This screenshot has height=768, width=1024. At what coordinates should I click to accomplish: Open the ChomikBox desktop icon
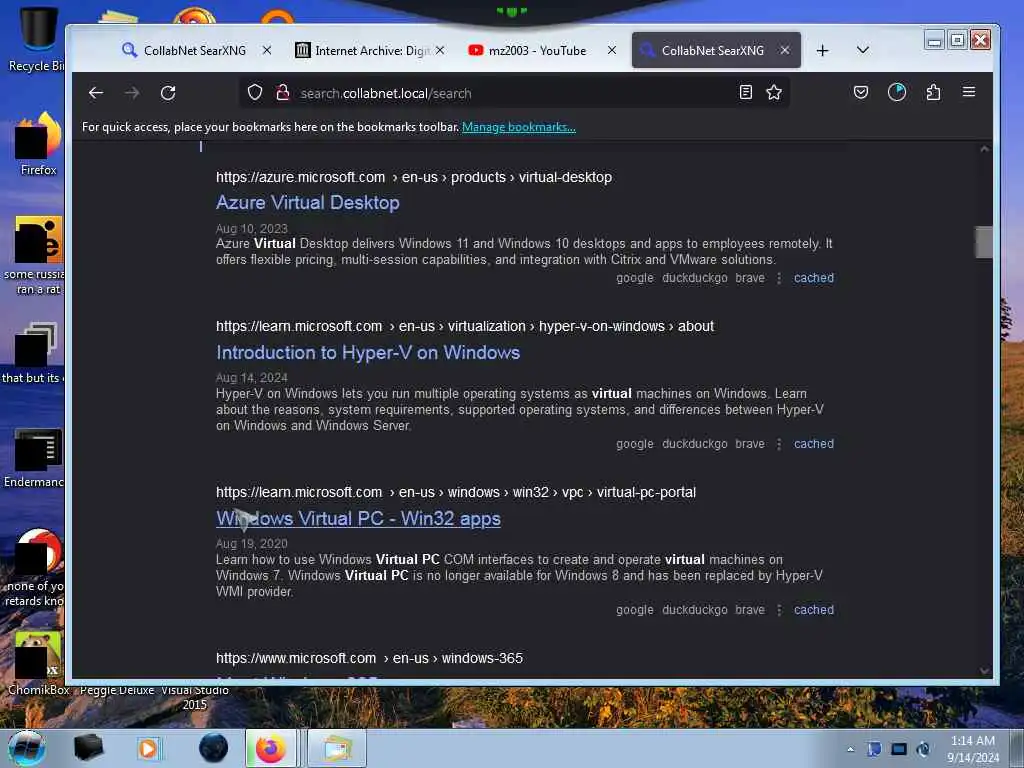point(38,664)
